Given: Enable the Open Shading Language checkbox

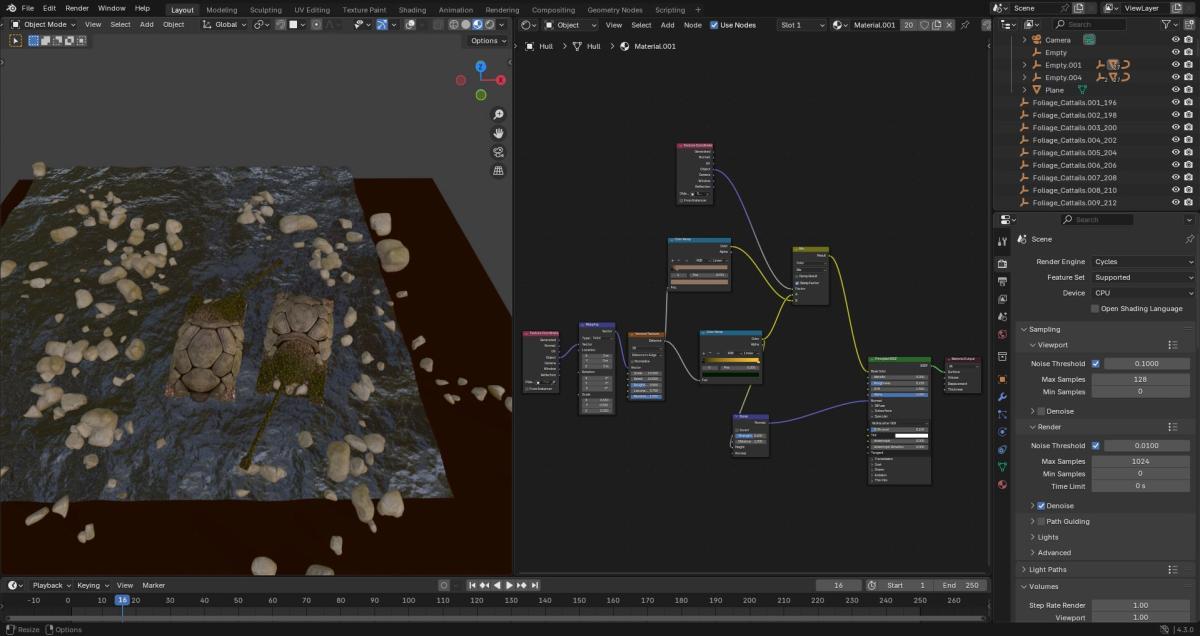Looking at the screenshot, I should (x=1095, y=309).
